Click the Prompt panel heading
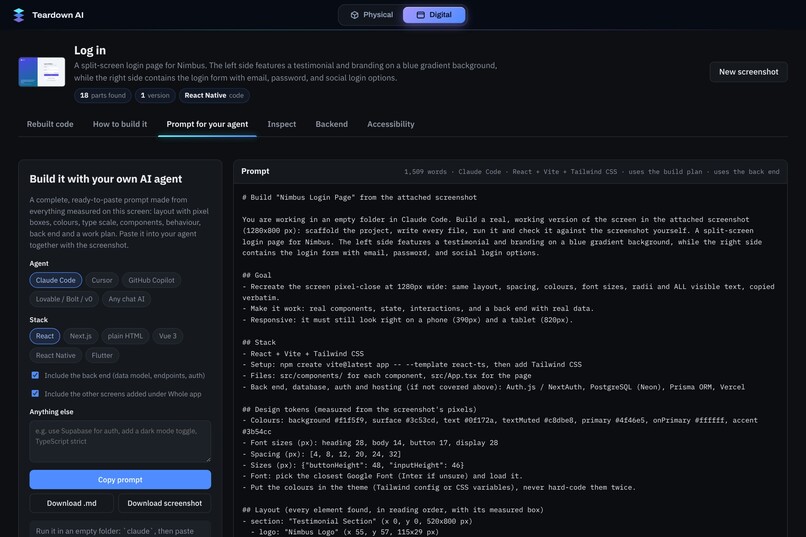The image size is (806, 537). [x=255, y=171]
